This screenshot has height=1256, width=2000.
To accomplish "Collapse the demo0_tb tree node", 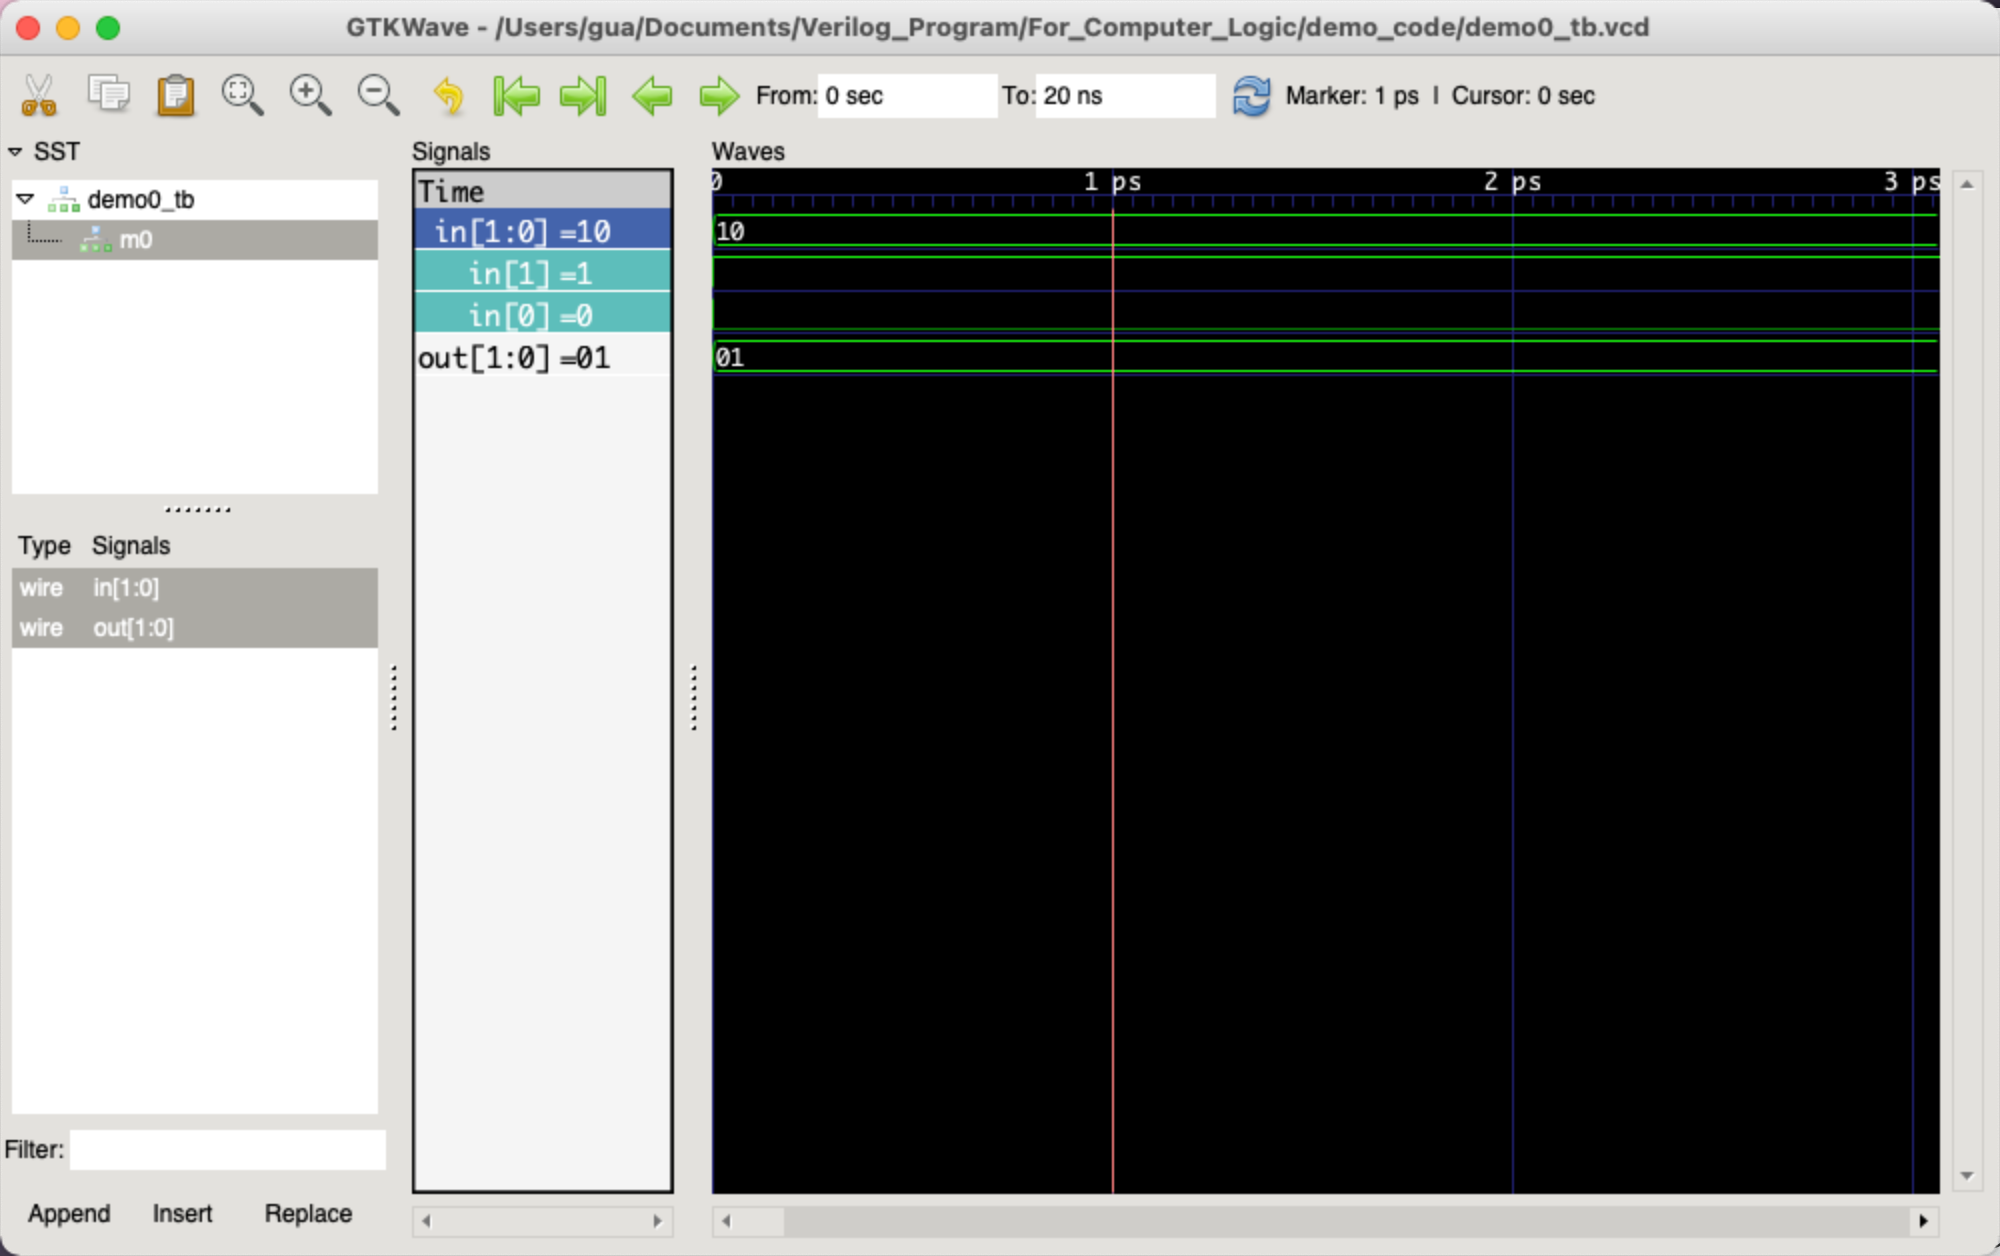I will [x=26, y=199].
